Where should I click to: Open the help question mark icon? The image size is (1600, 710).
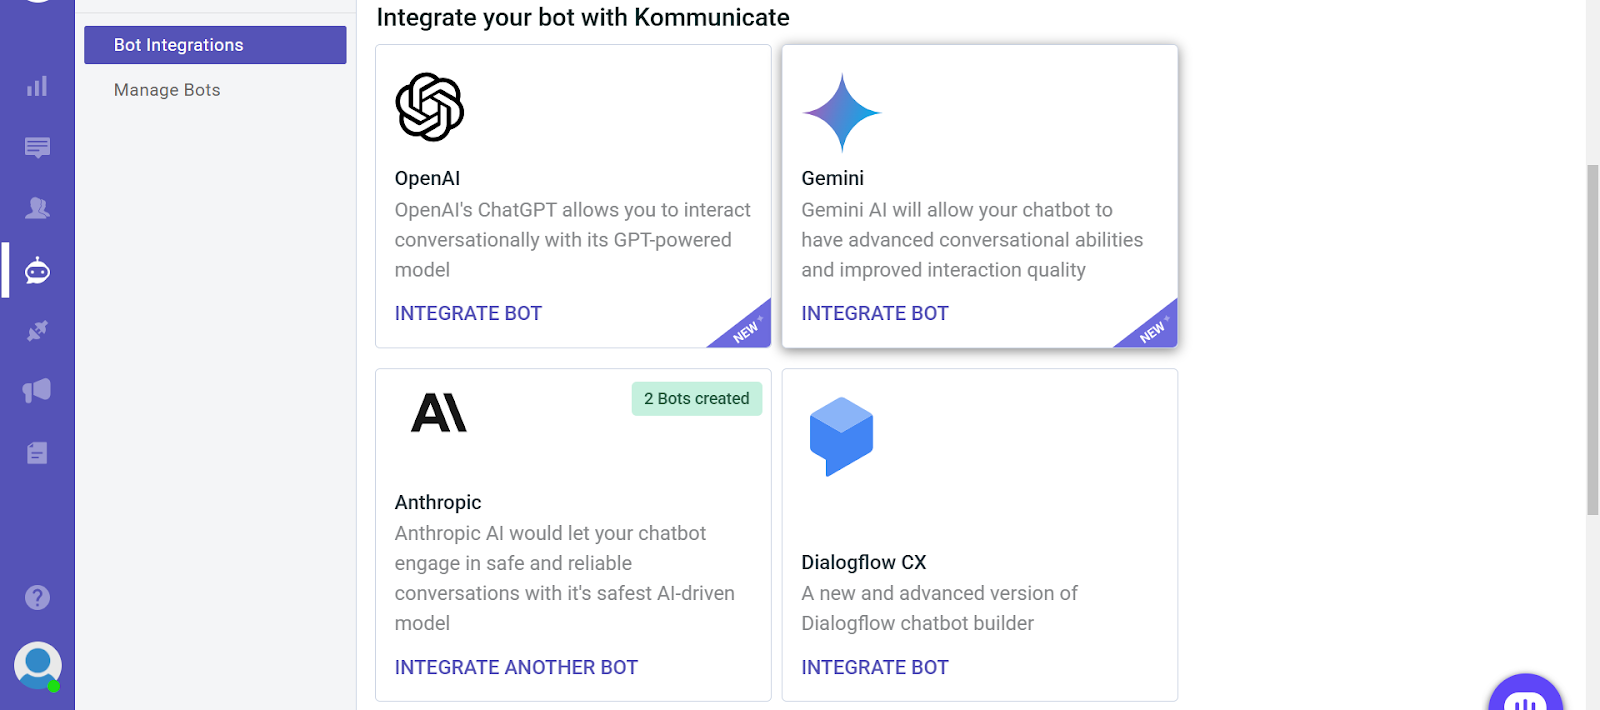(37, 597)
